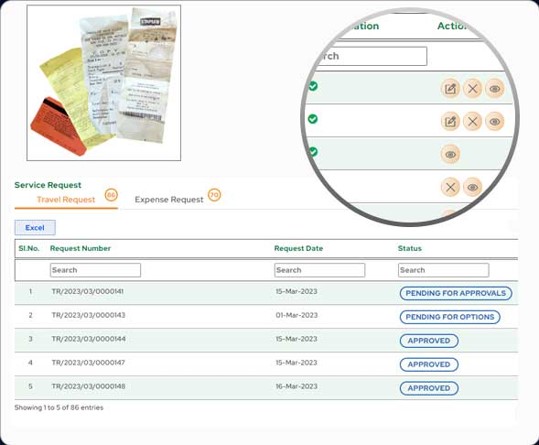Image resolution: width=539 pixels, height=445 pixels.
Task: Click the receipts image thumbnail
Action: click(104, 83)
